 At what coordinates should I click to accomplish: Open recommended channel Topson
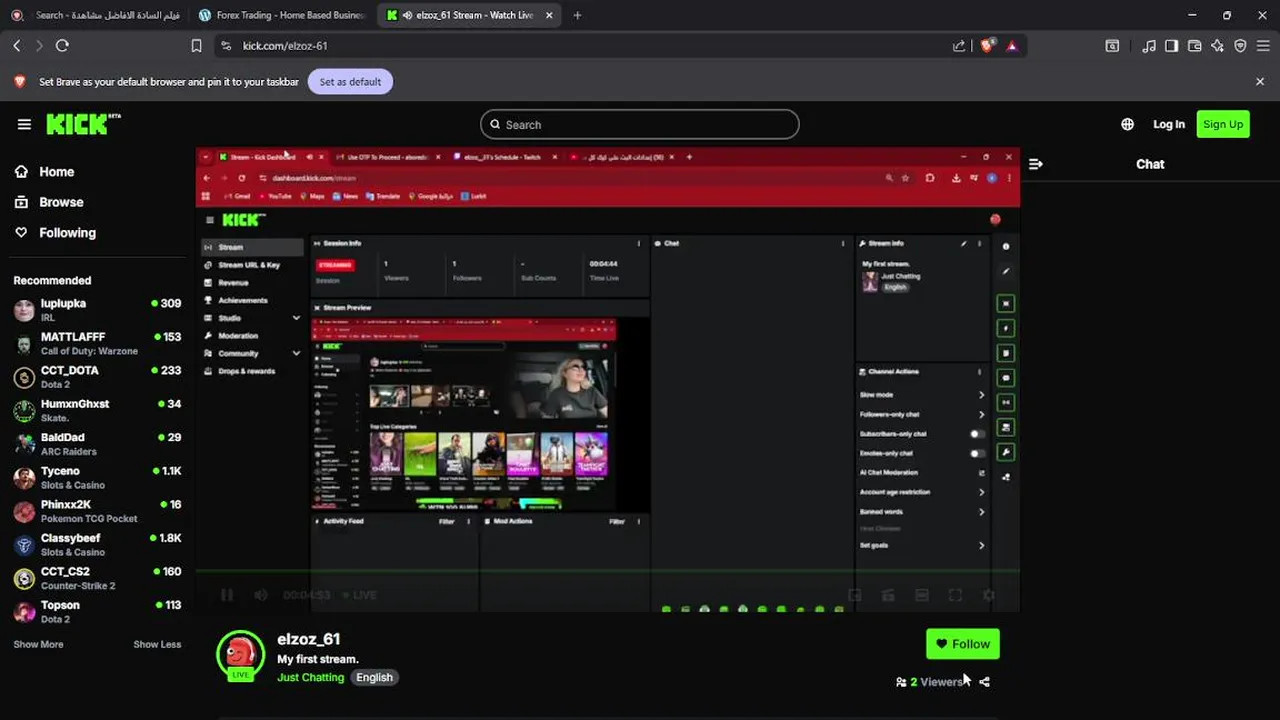(97, 612)
